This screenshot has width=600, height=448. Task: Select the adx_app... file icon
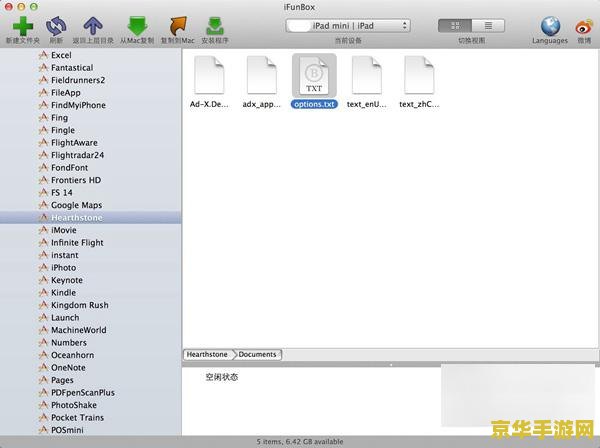point(261,75)
